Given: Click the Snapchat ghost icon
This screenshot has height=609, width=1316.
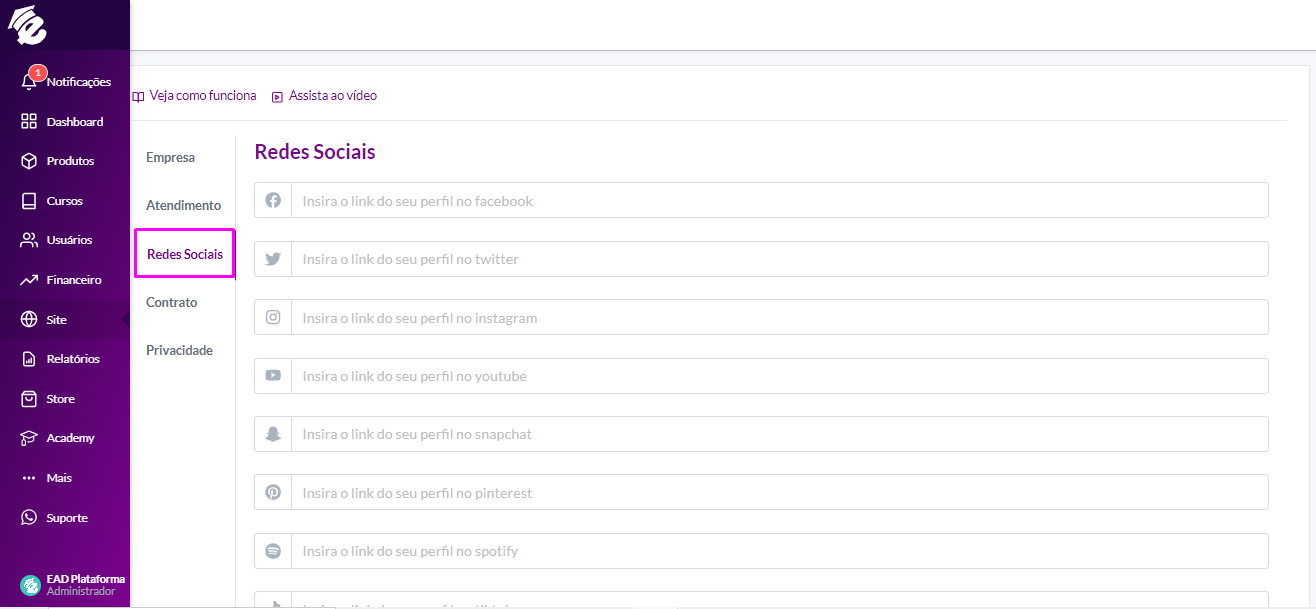Looking at the screenshot, I should click(273, 434).
